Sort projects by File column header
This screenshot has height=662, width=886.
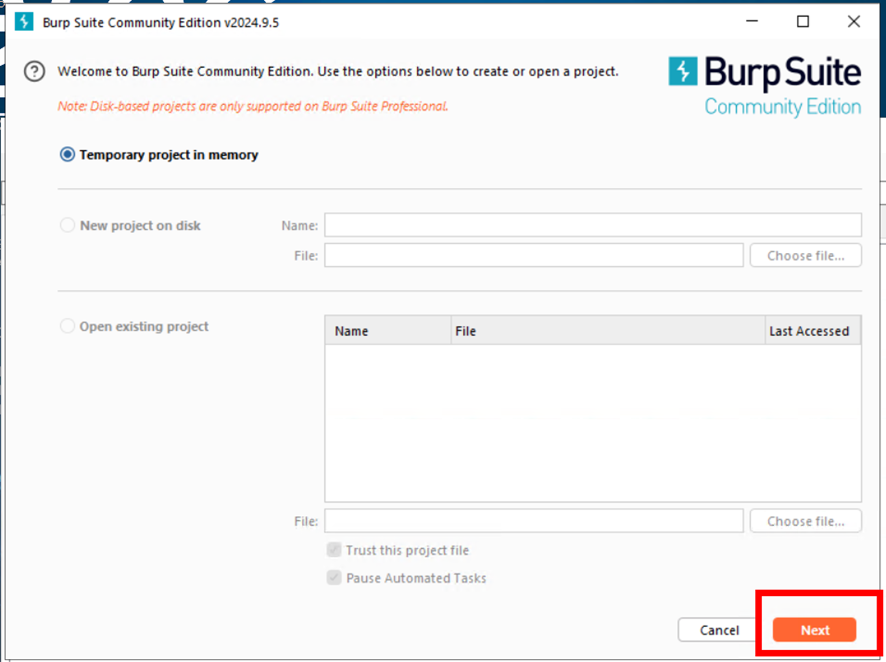click(608, 331)
